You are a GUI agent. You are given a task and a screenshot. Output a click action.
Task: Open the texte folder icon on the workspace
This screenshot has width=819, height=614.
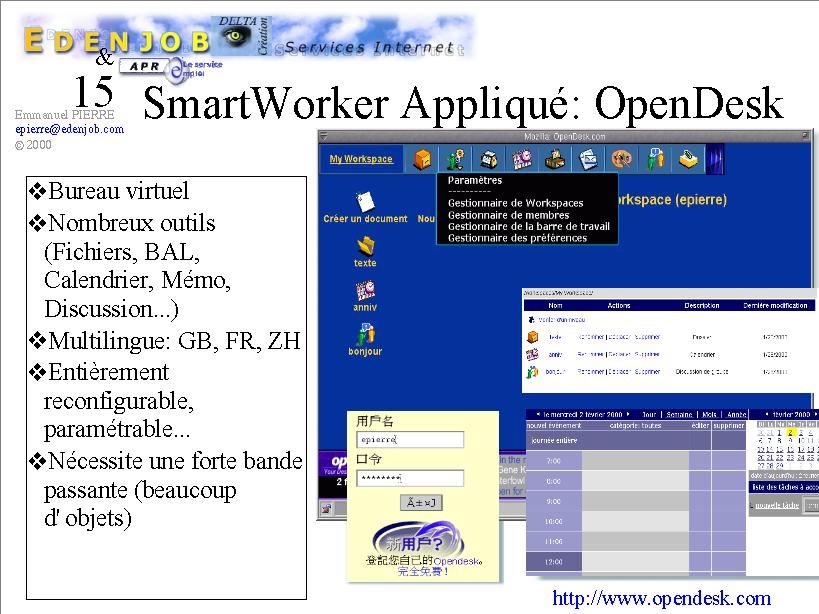(366, 245)
